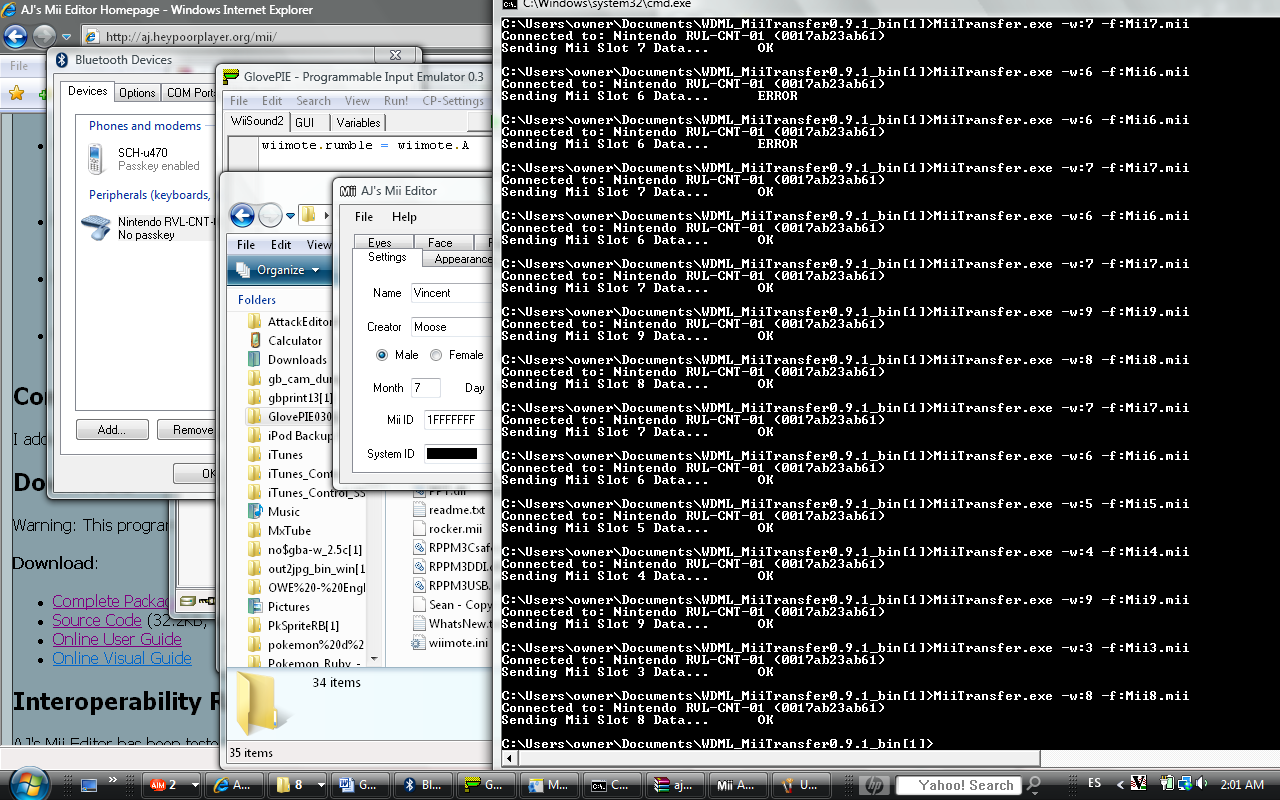The image size is (1280, 800).
Task: Open the Help menu in Mii Editor
Action: (404, 217)
